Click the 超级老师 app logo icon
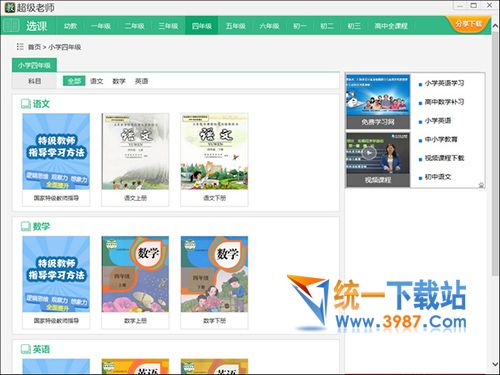The width and height of the screenshot is (500, 375). [10, 7]
